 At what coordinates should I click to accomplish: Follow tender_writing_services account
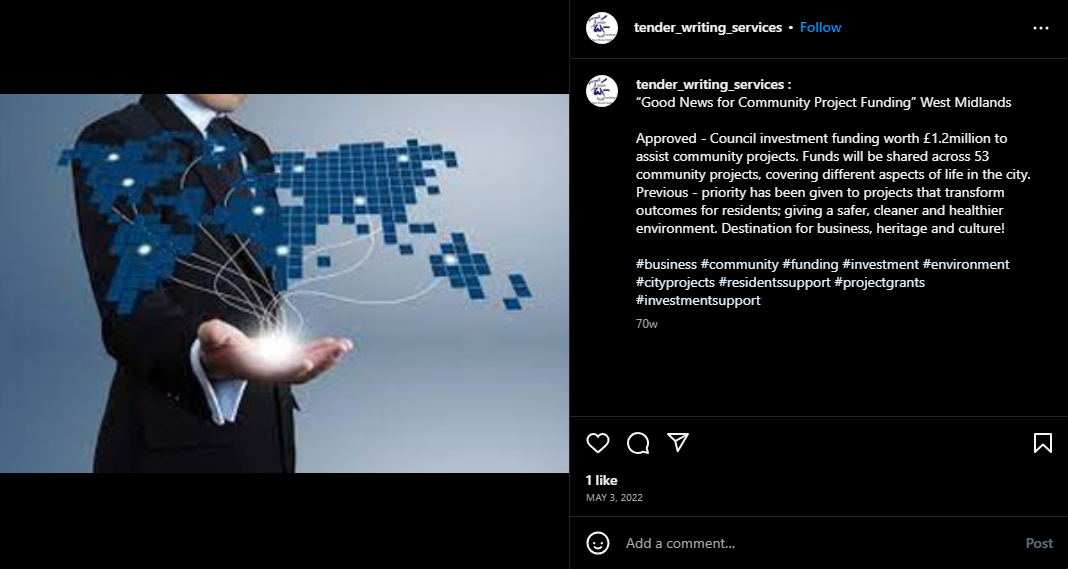click(x=820, y=27)
